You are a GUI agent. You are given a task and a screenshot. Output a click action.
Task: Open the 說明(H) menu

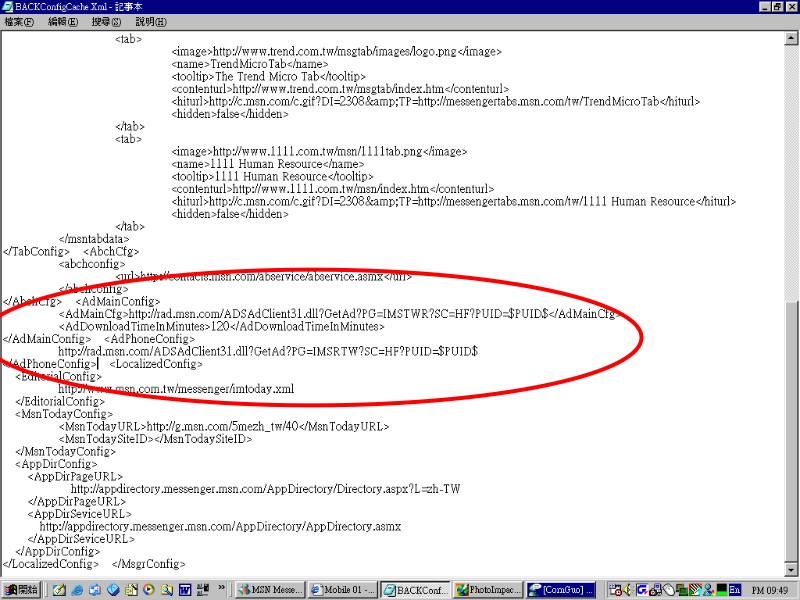151,22
